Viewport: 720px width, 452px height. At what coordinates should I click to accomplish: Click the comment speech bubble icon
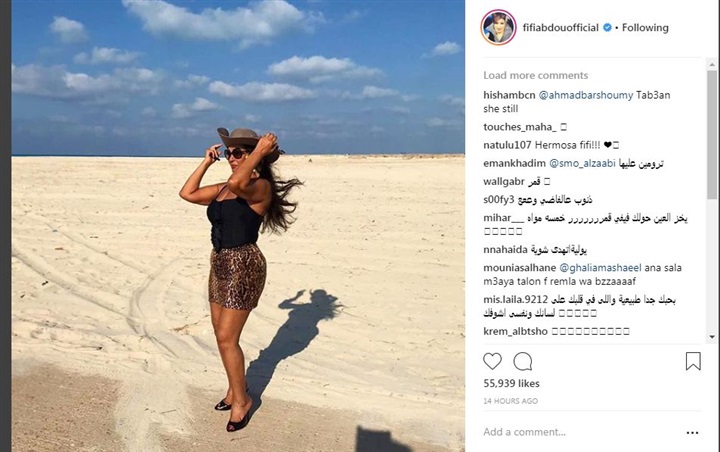(x=523, y=362)
